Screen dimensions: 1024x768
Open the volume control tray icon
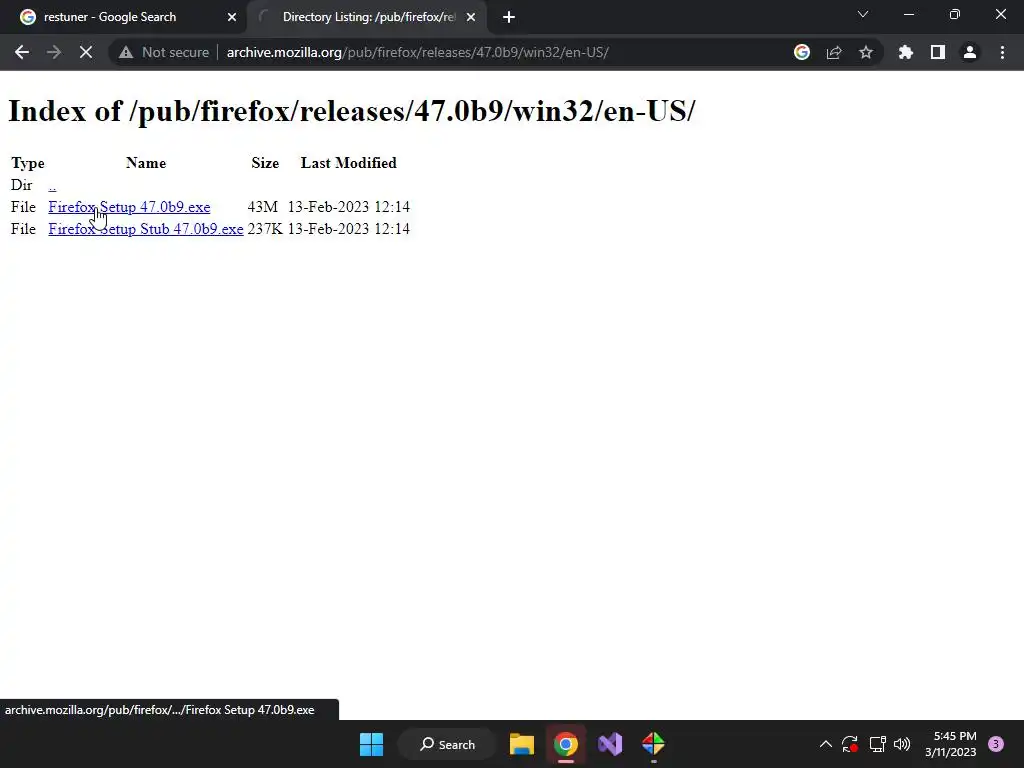tap(902, 744)
